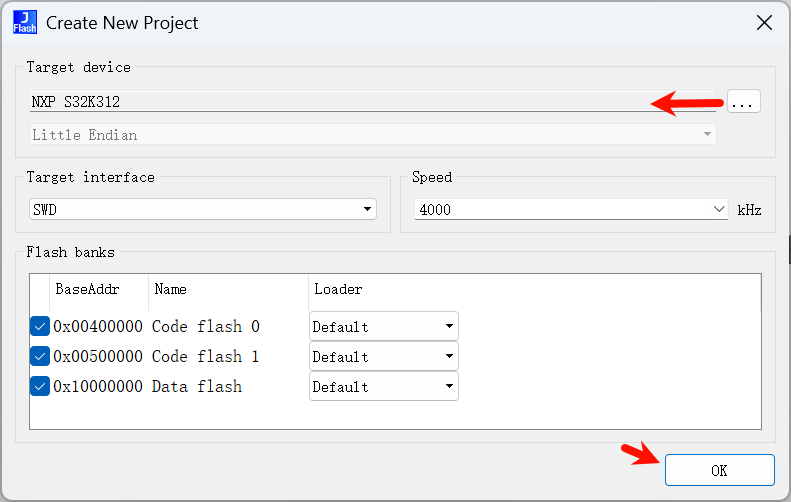The width and height of the screenshot is (791, 502).
Task: Click the 'Data flash' name text
Action: point(197,386)
